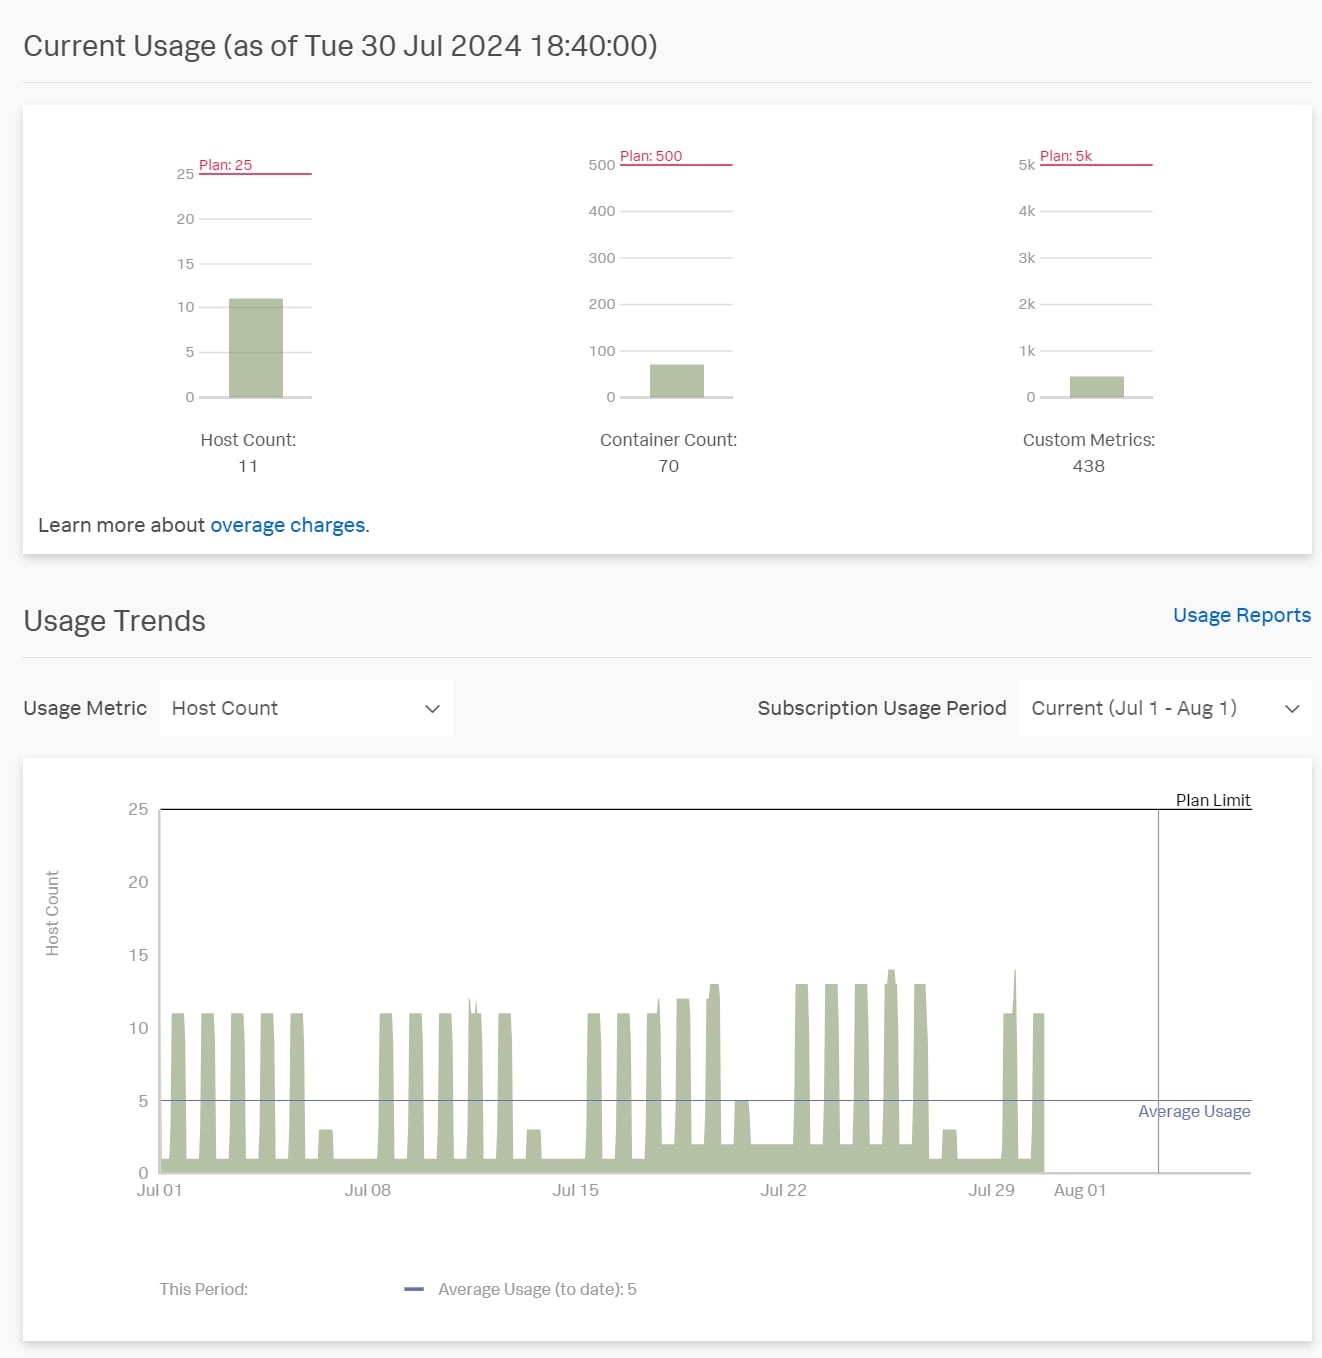The height and width of the screenshot is (1358, 1322).
Task: Click the vertical 'Host Count' axis title
Action: [52, 913]
